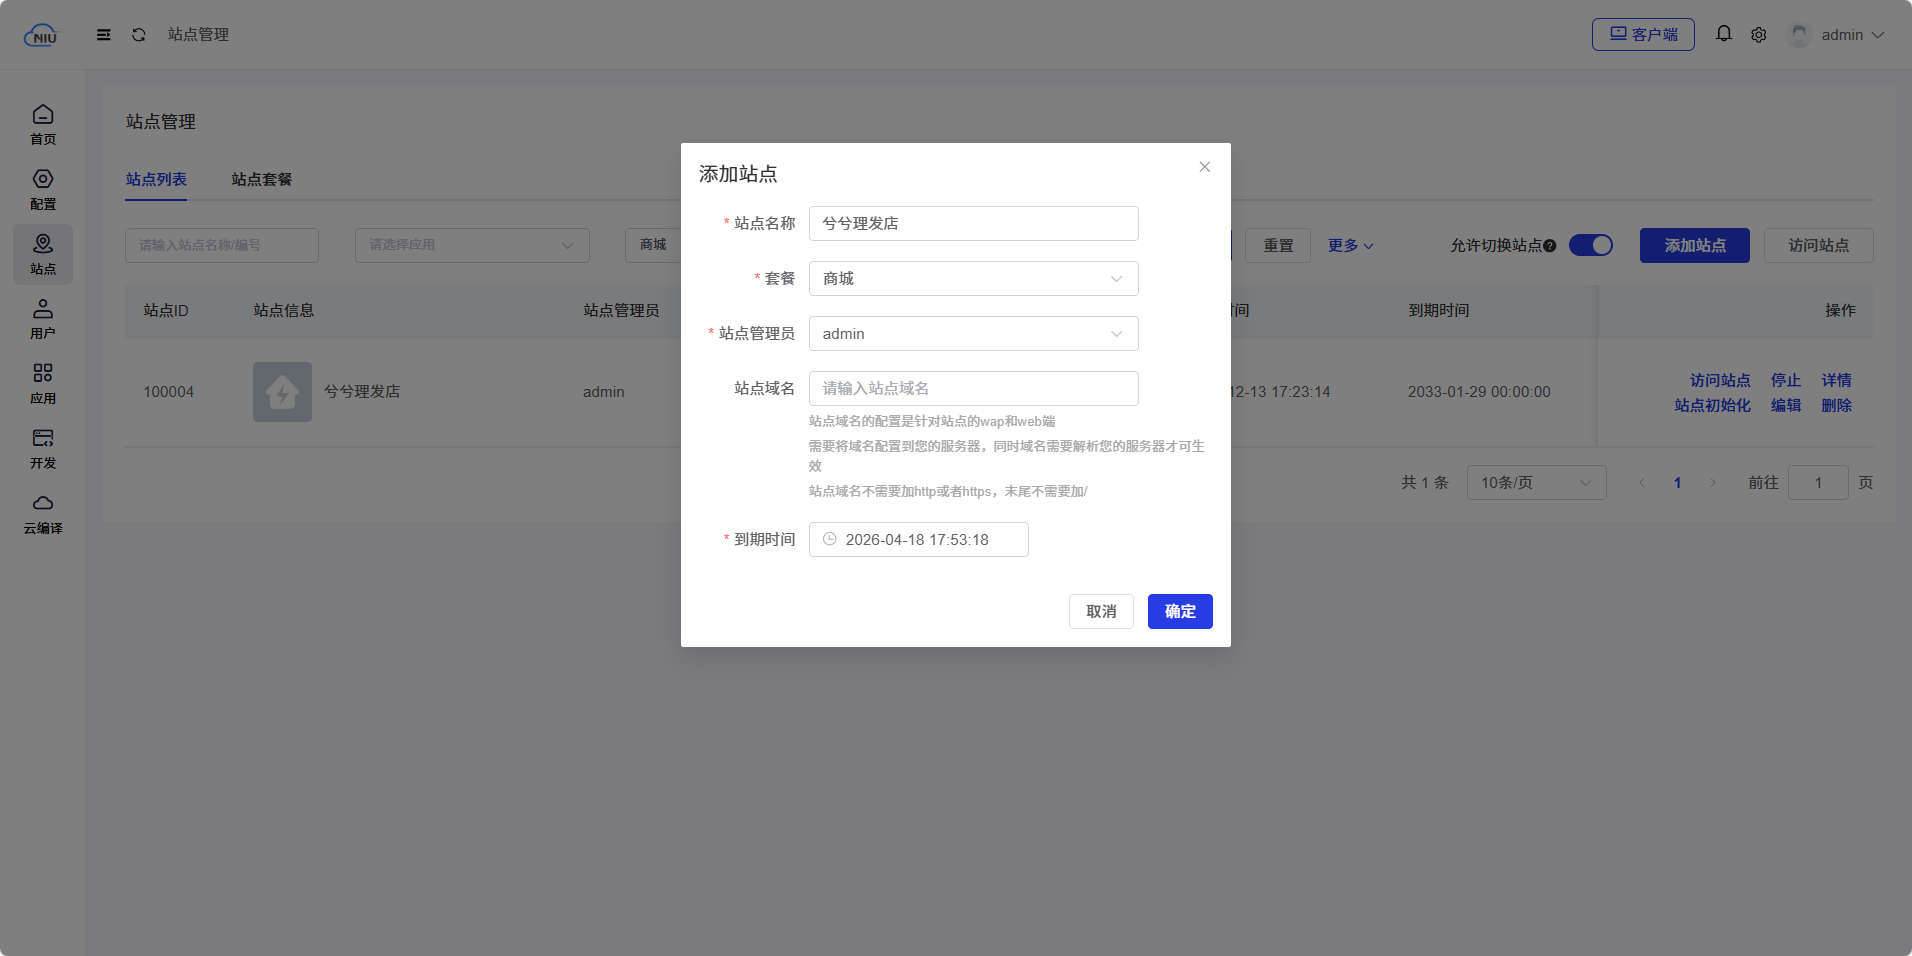Viewport: 1912px width, 956px height.
Task: Click the 站点域名 input field
Action: [x=973, y=389]
